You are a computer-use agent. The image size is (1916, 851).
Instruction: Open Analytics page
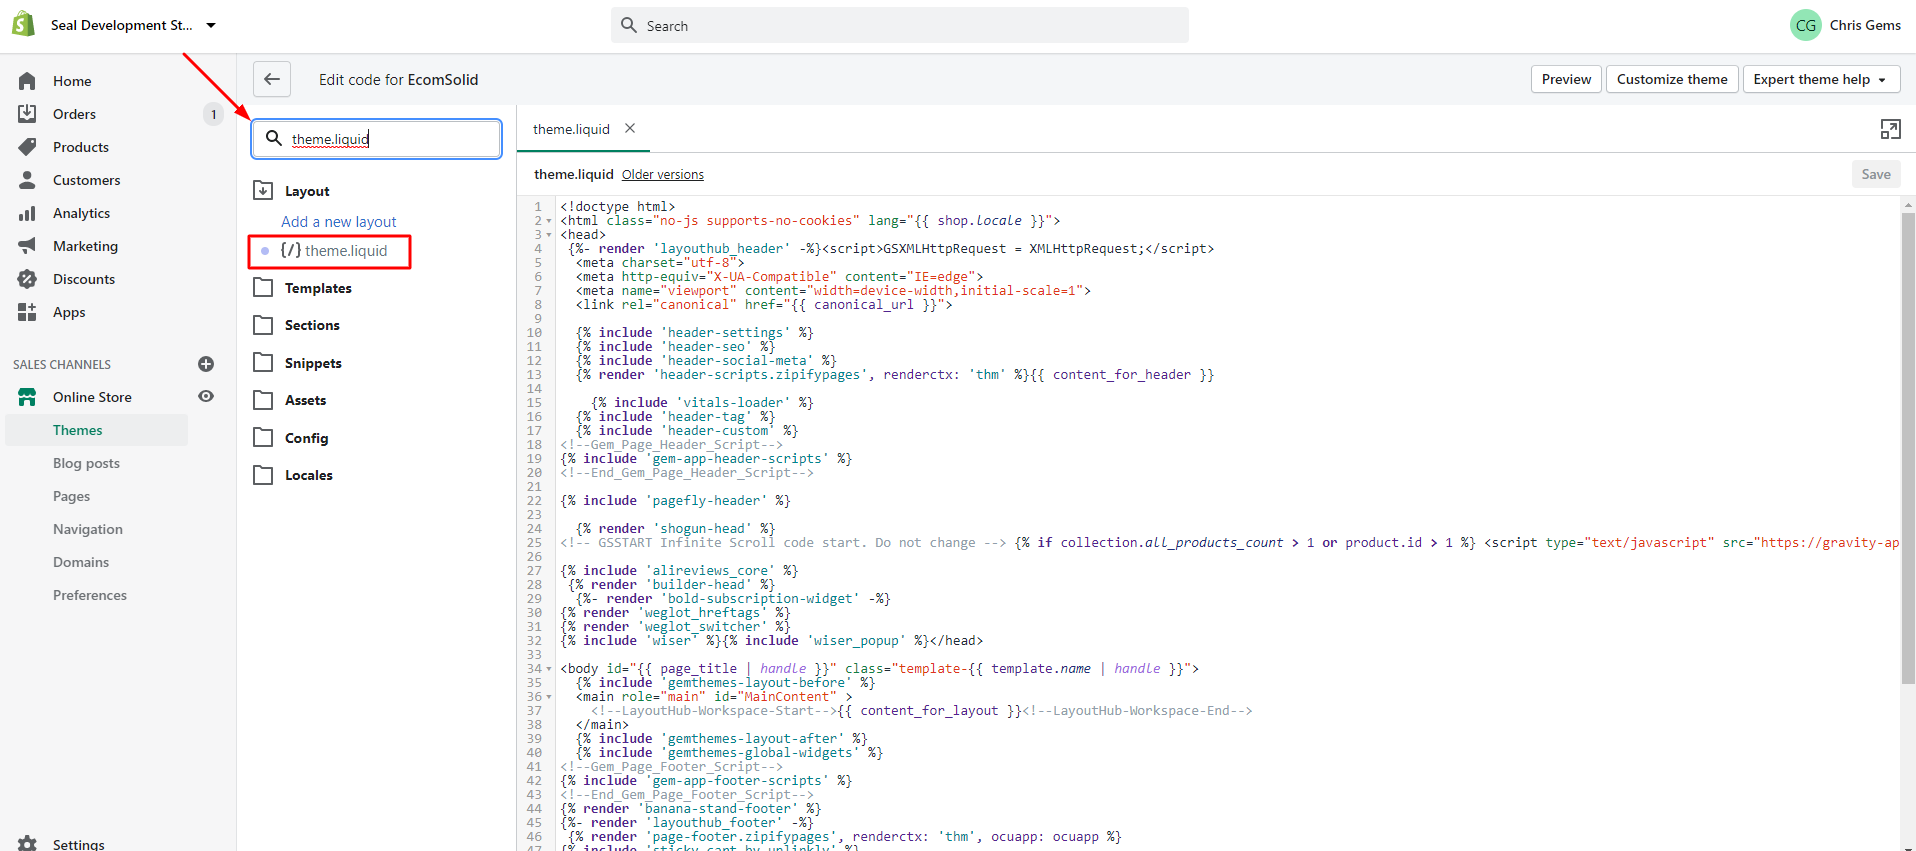point(82,213)
